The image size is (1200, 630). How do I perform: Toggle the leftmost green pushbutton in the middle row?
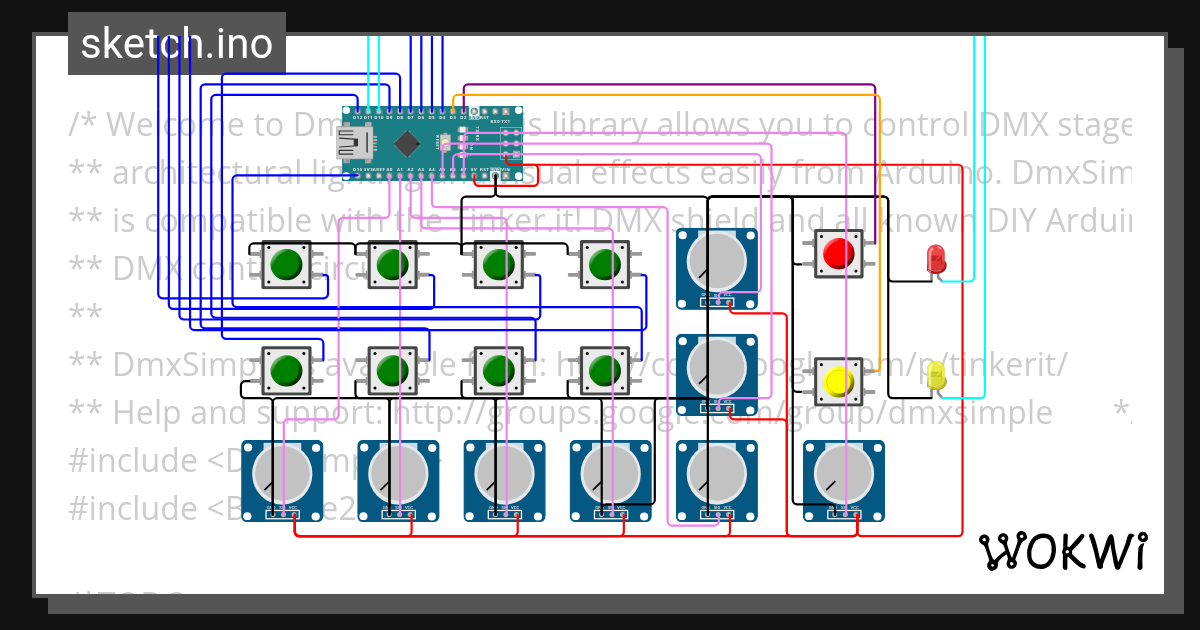(x=287, y=370)
